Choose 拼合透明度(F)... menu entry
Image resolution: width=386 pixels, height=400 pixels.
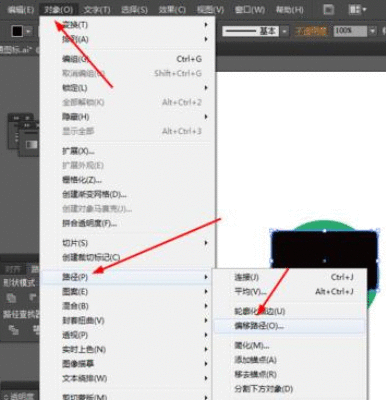127,223
